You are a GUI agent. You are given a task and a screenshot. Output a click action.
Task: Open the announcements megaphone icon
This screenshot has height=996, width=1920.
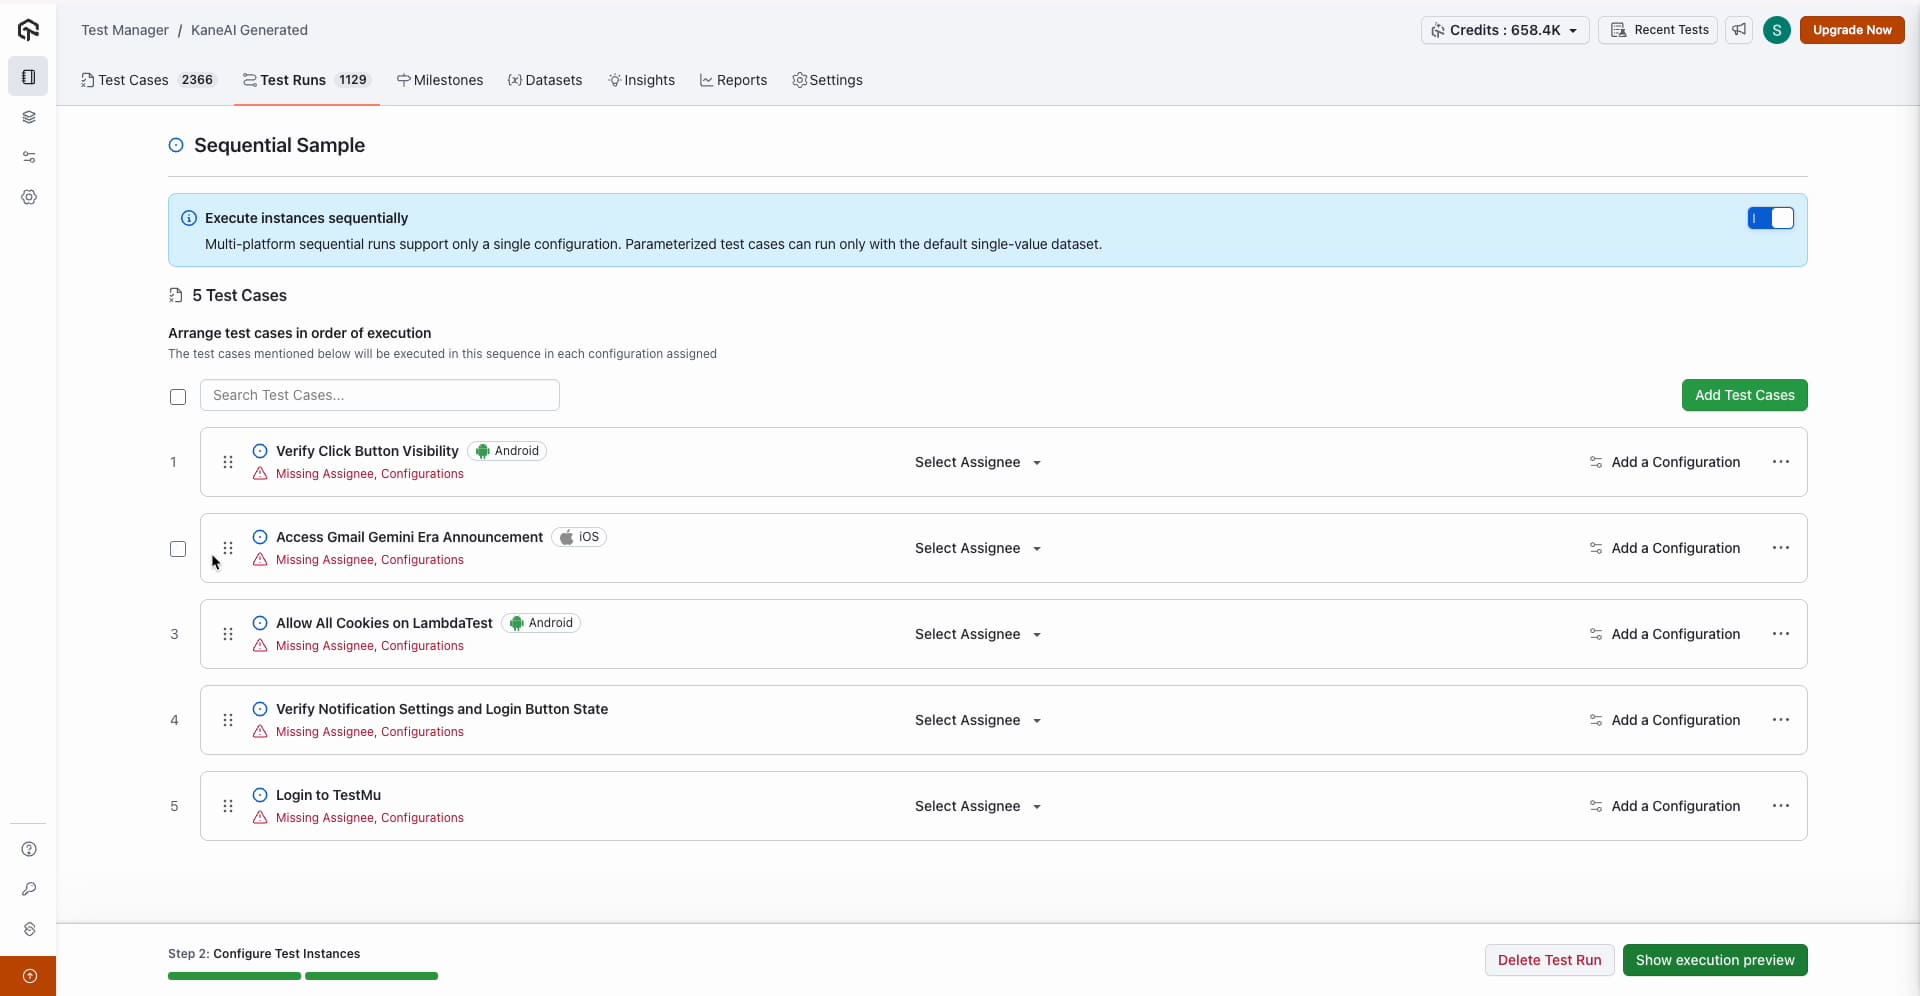[x=1740, y=30]
